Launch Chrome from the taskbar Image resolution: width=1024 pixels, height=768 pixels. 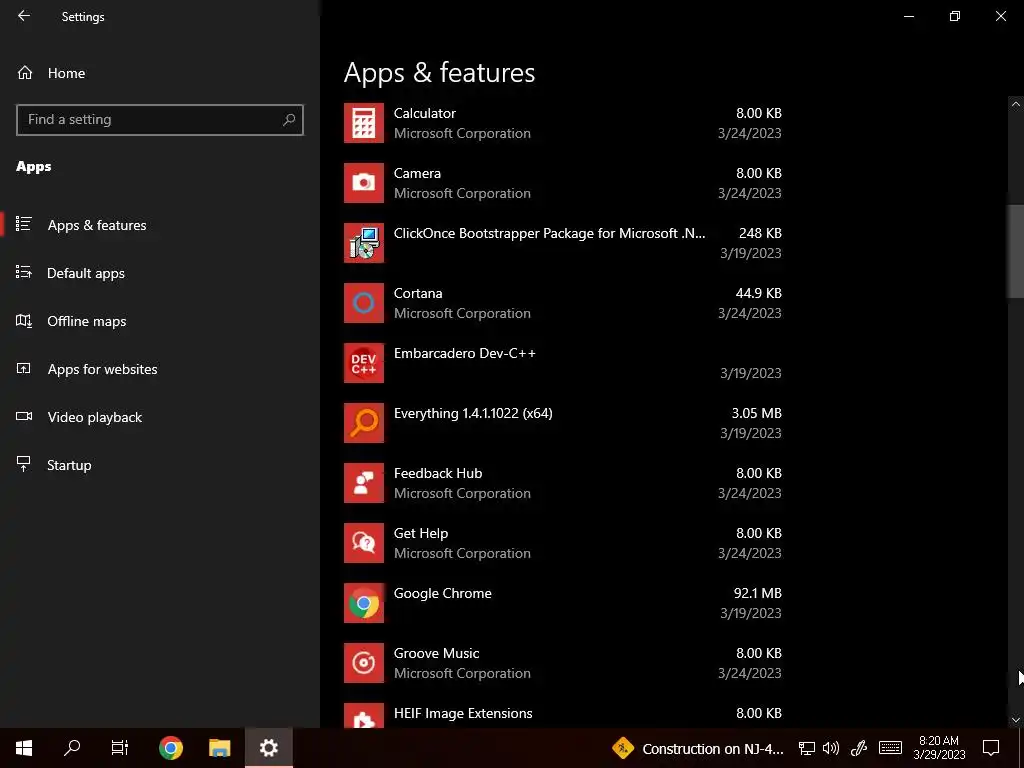point(170,748)
